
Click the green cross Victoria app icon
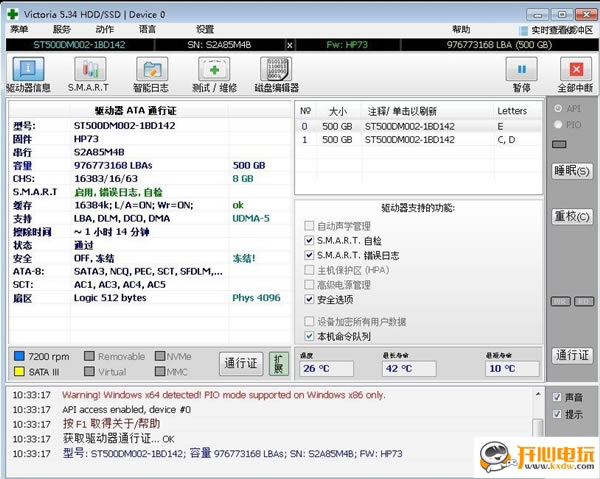pyautogui.click(x=13, y=14)
